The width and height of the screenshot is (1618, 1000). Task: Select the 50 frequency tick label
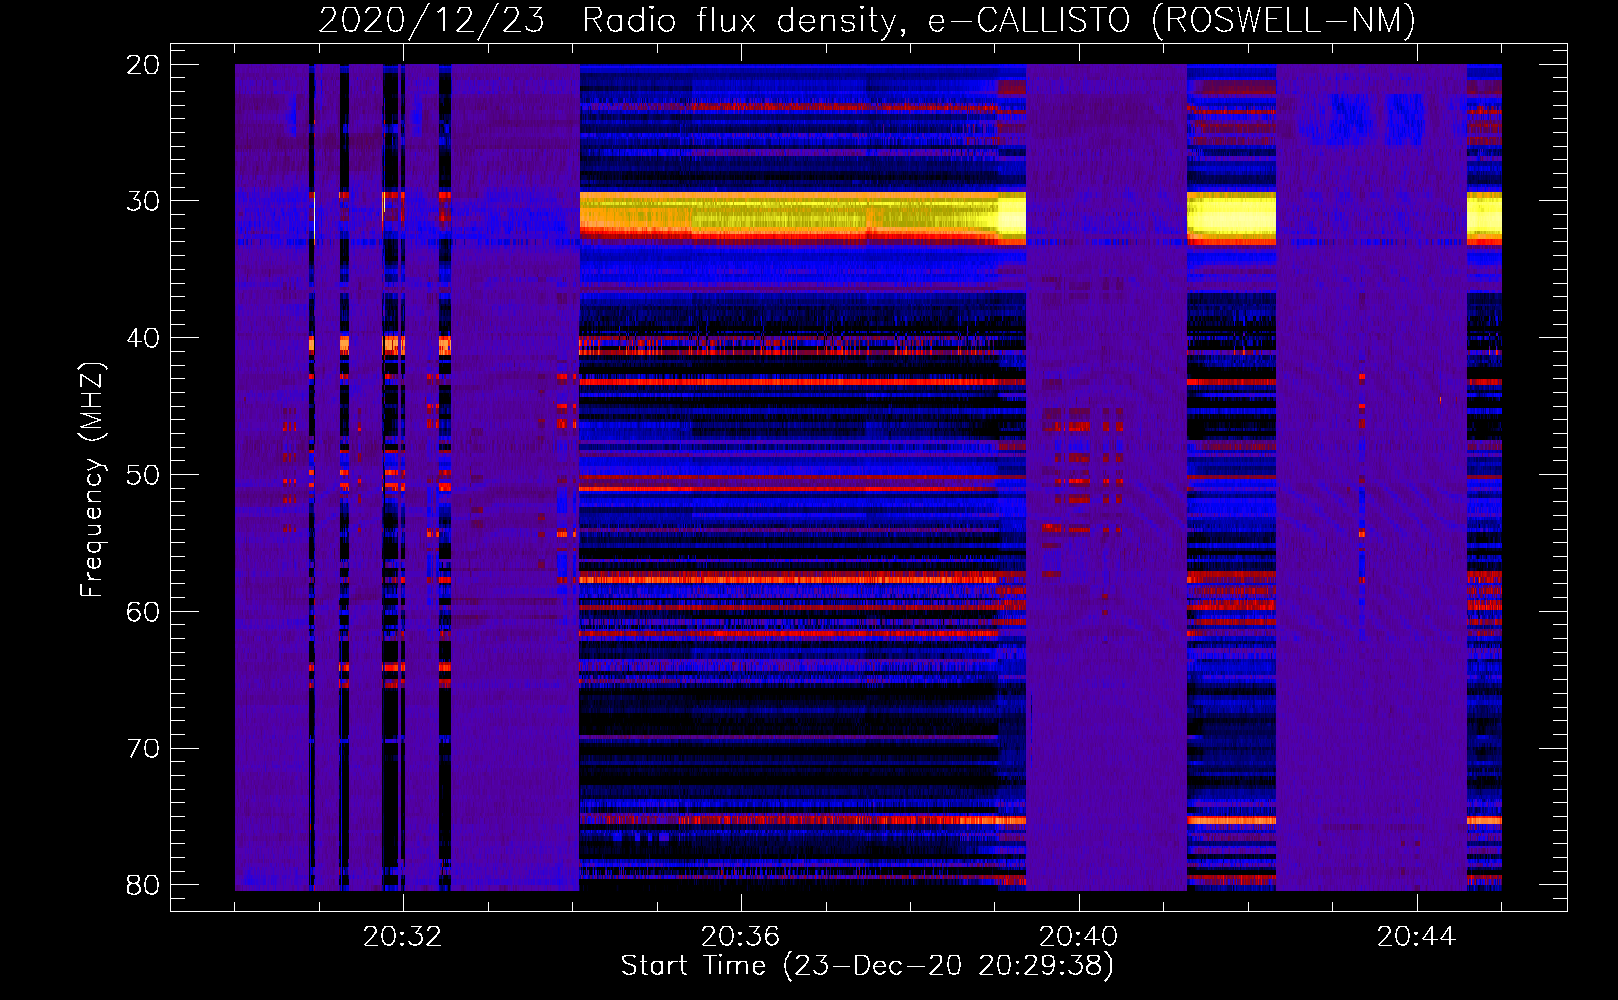pyautogui.click(x=143, y=475)
